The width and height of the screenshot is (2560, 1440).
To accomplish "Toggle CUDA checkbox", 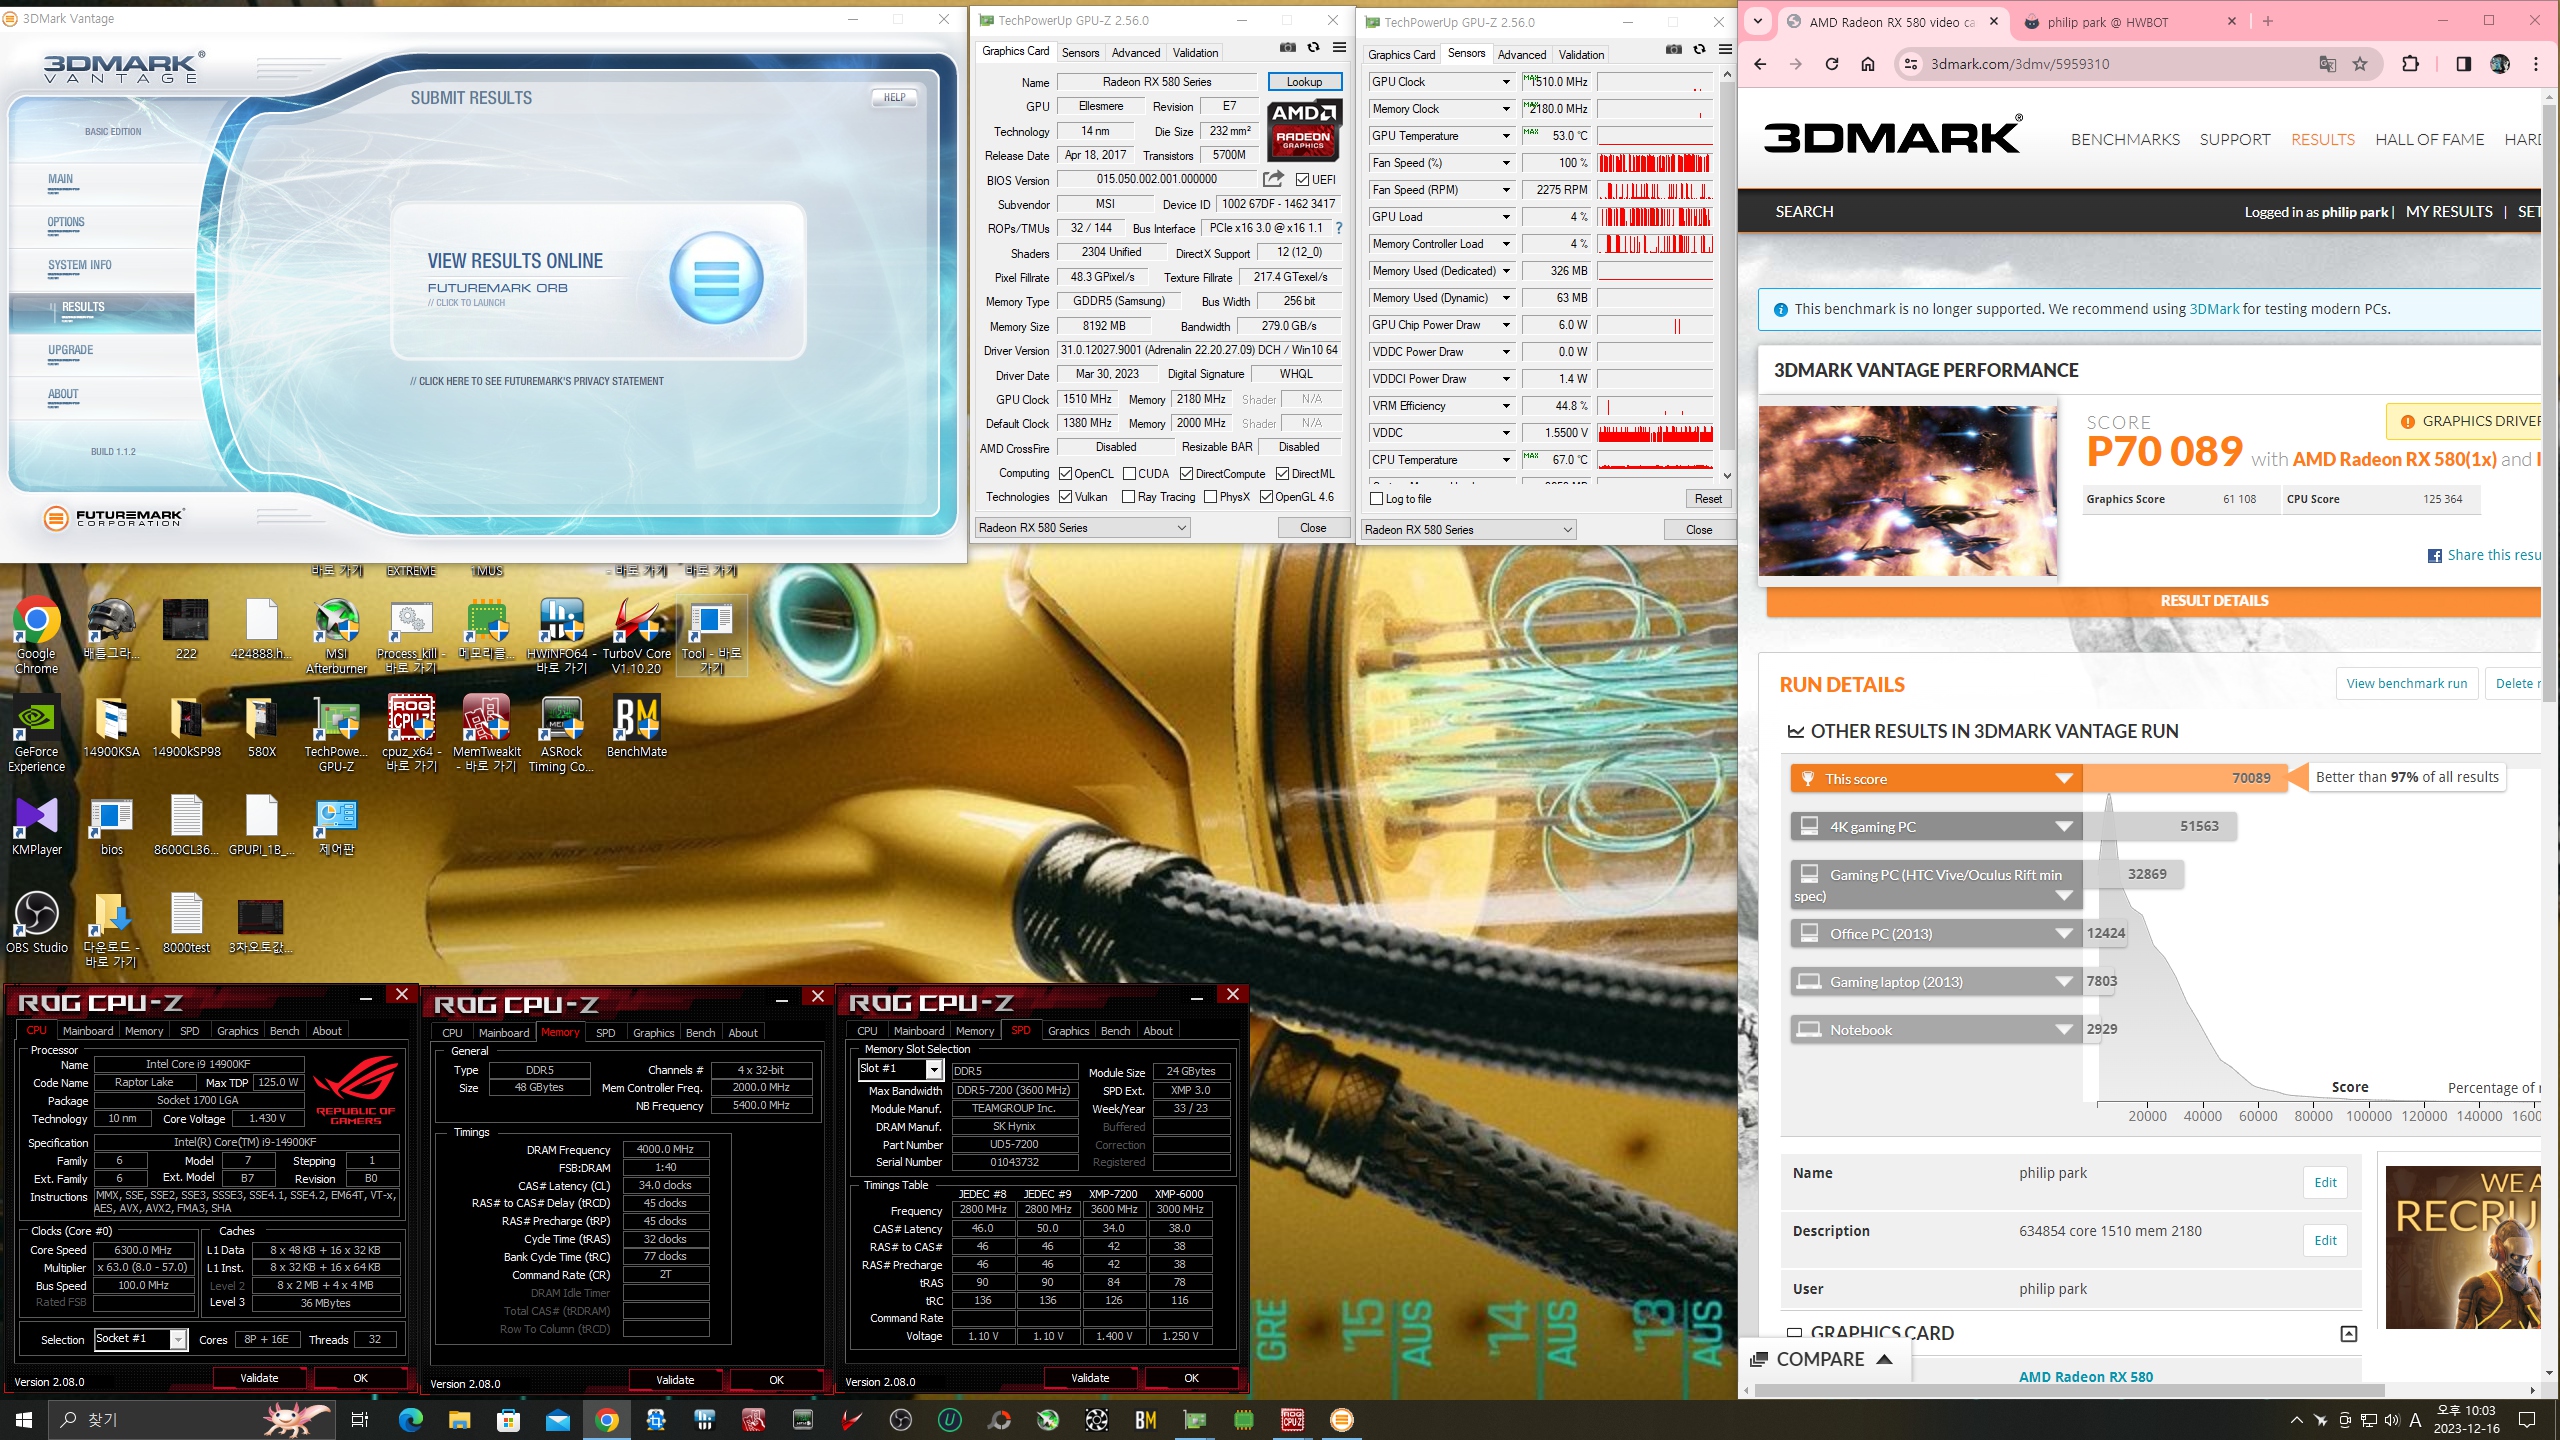I will [1129, 474].
